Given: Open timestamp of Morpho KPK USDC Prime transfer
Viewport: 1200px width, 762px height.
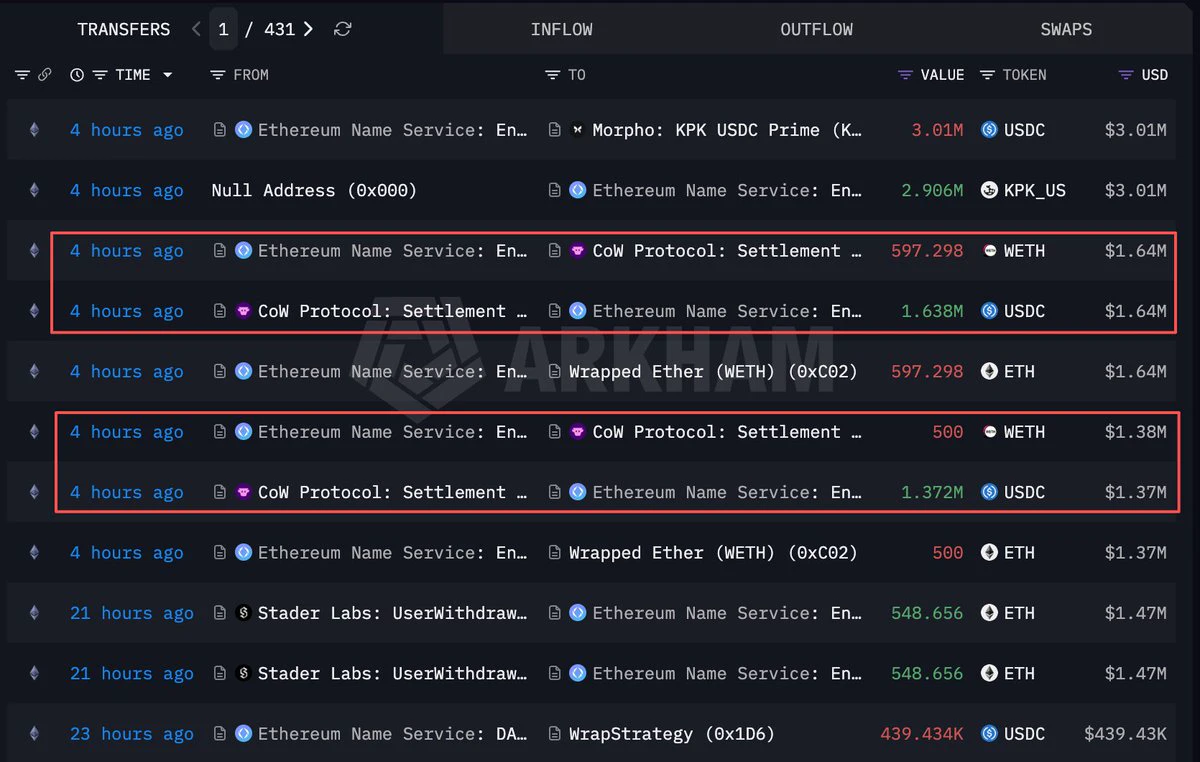Looking at the screenshot, I should point(127,130).
